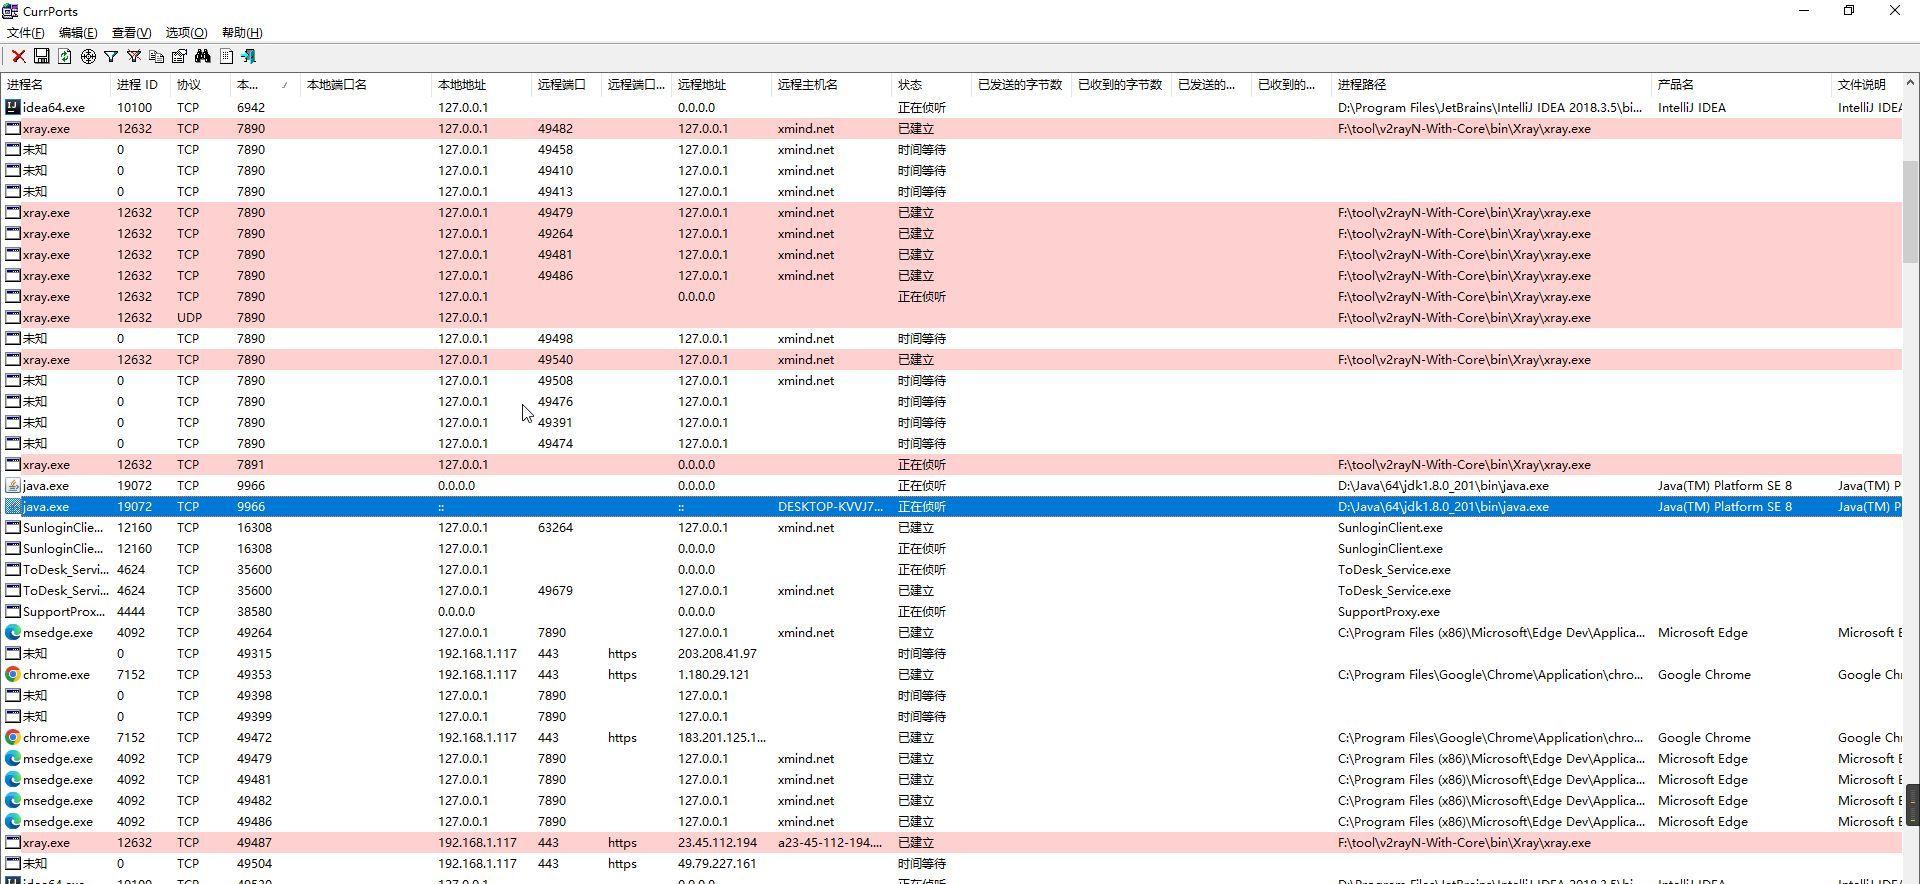The height and width of the screenshot is (884, 1920).
Task: Click the chrome.exe icon on port 49472 row
Action: (x=13, y=737)
